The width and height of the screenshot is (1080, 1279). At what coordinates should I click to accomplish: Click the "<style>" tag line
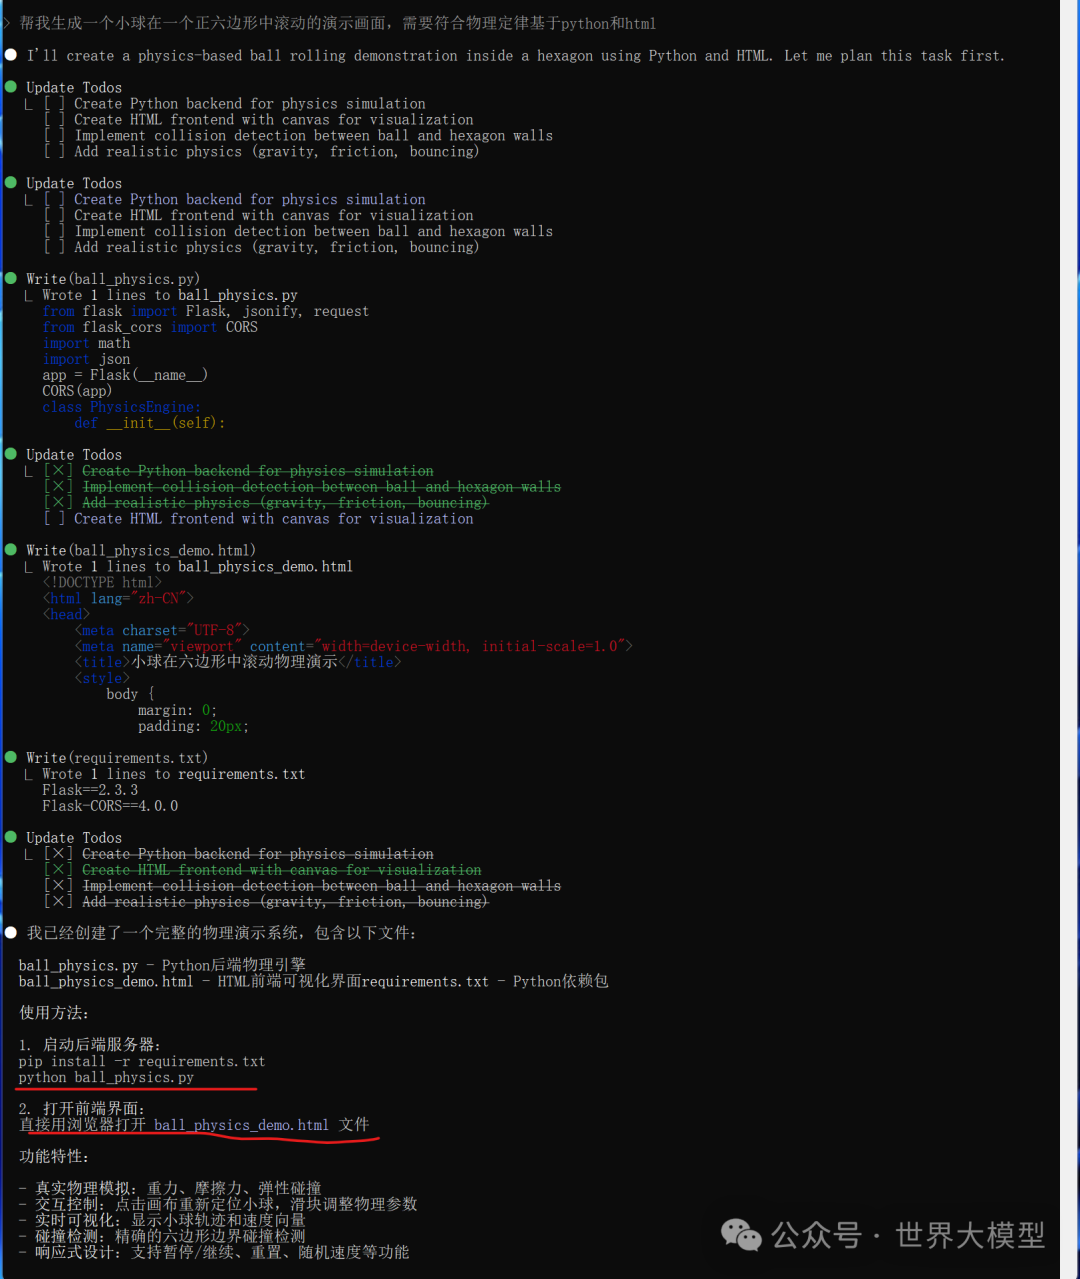102,678
